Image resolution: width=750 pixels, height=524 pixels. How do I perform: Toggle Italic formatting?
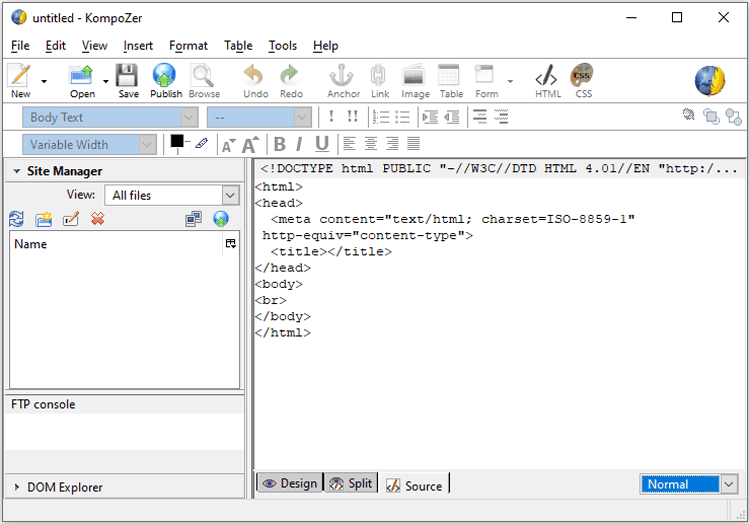(299, 144)
